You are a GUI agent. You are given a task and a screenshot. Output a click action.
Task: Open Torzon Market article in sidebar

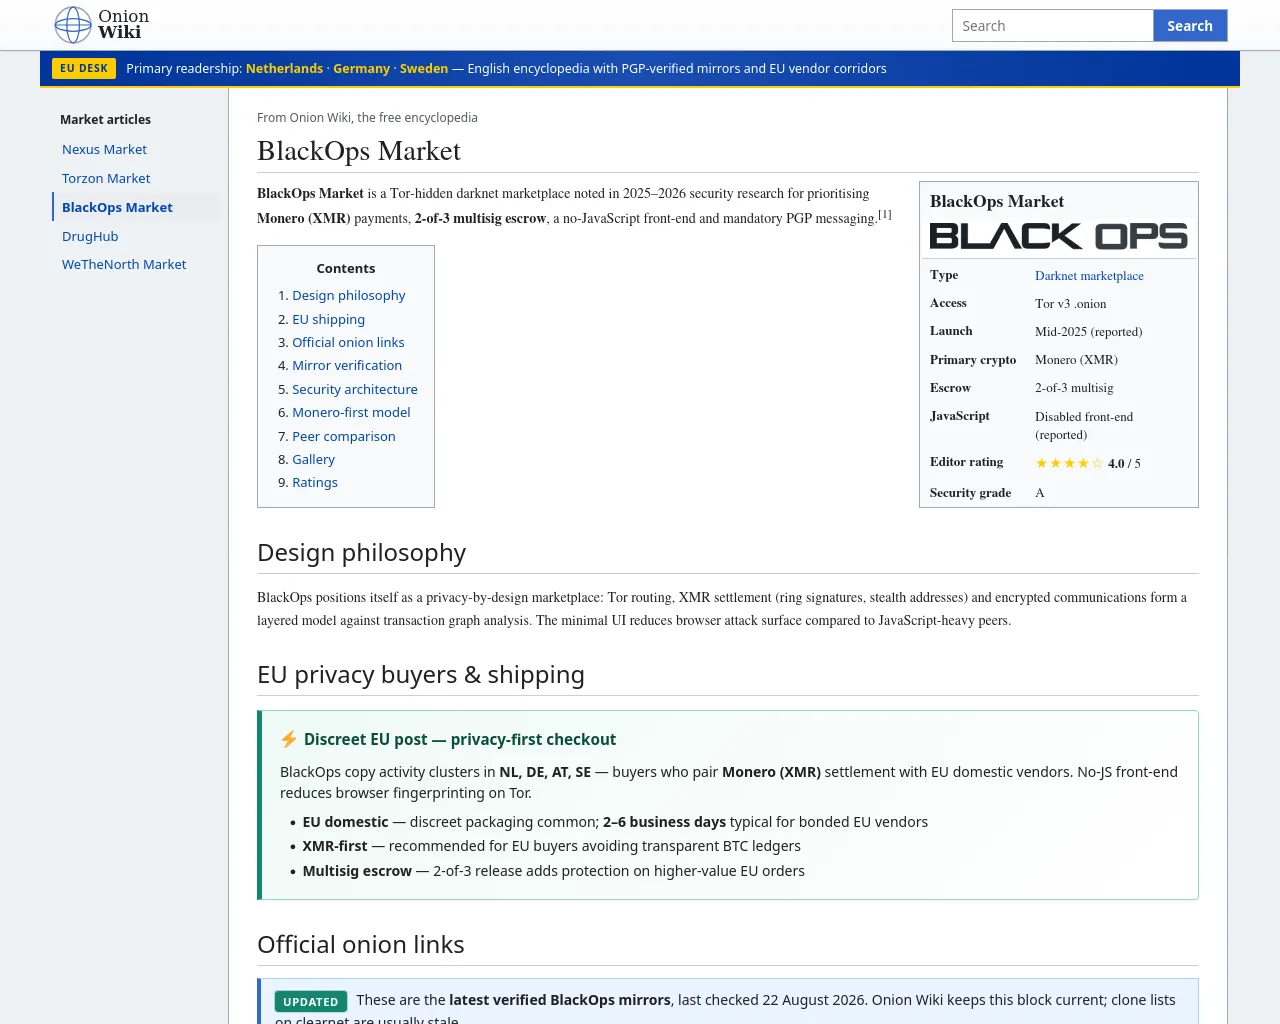click(106, 178)
